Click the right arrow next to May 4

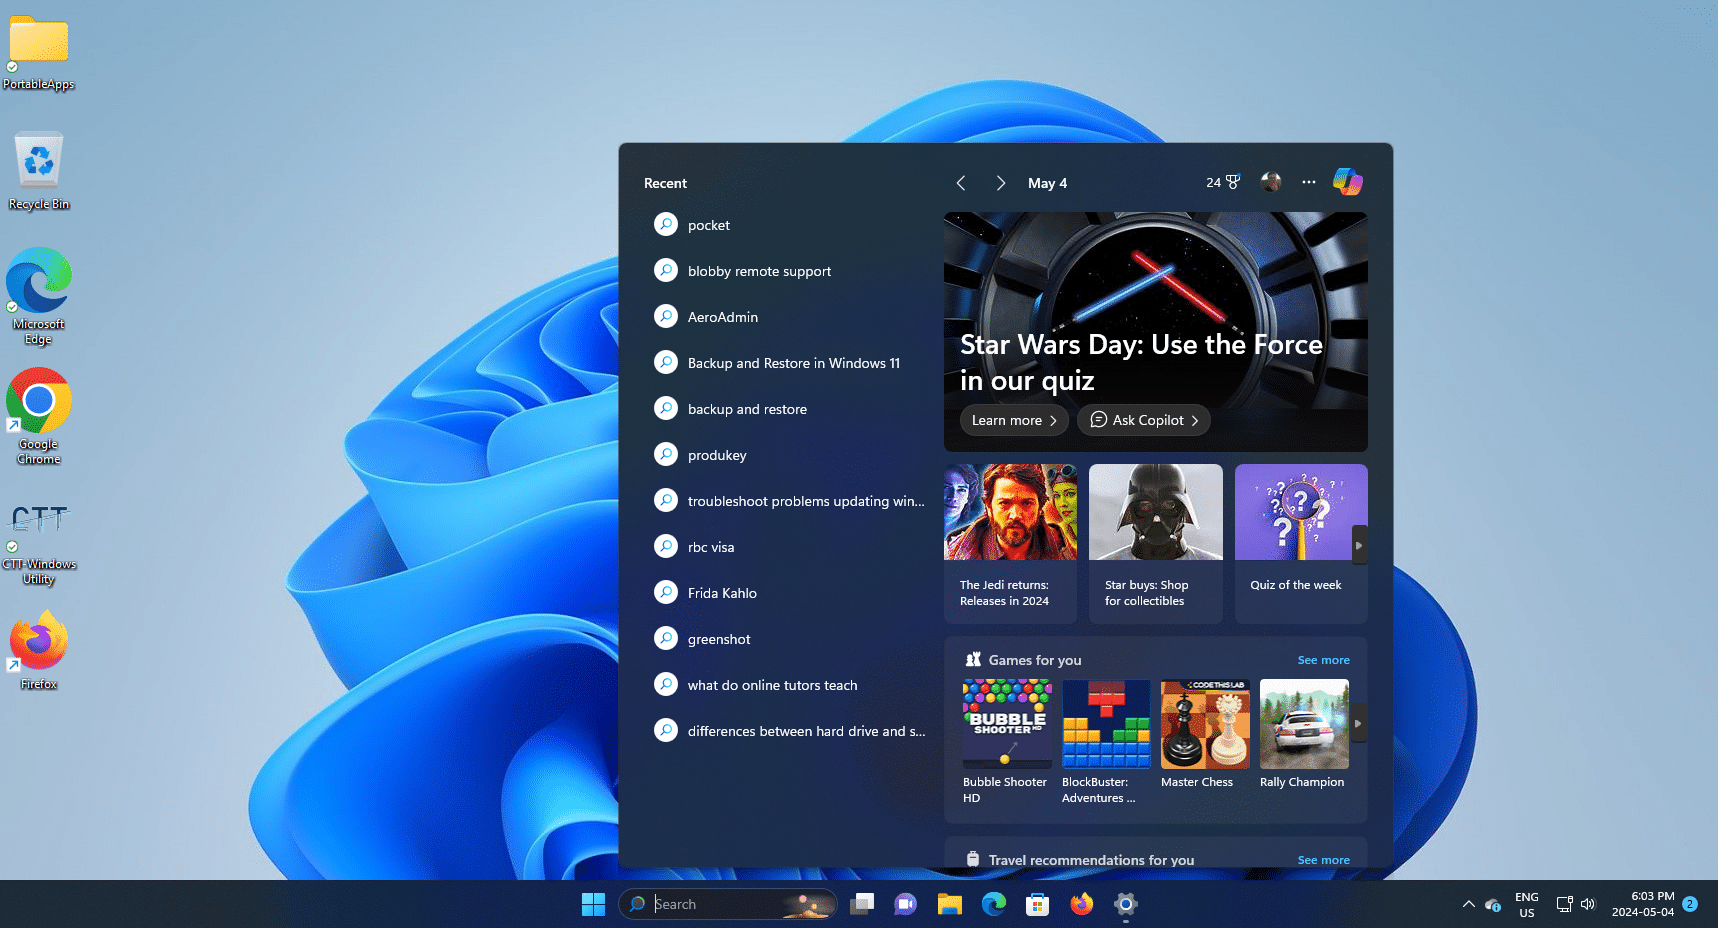[x=1000, y=182]
